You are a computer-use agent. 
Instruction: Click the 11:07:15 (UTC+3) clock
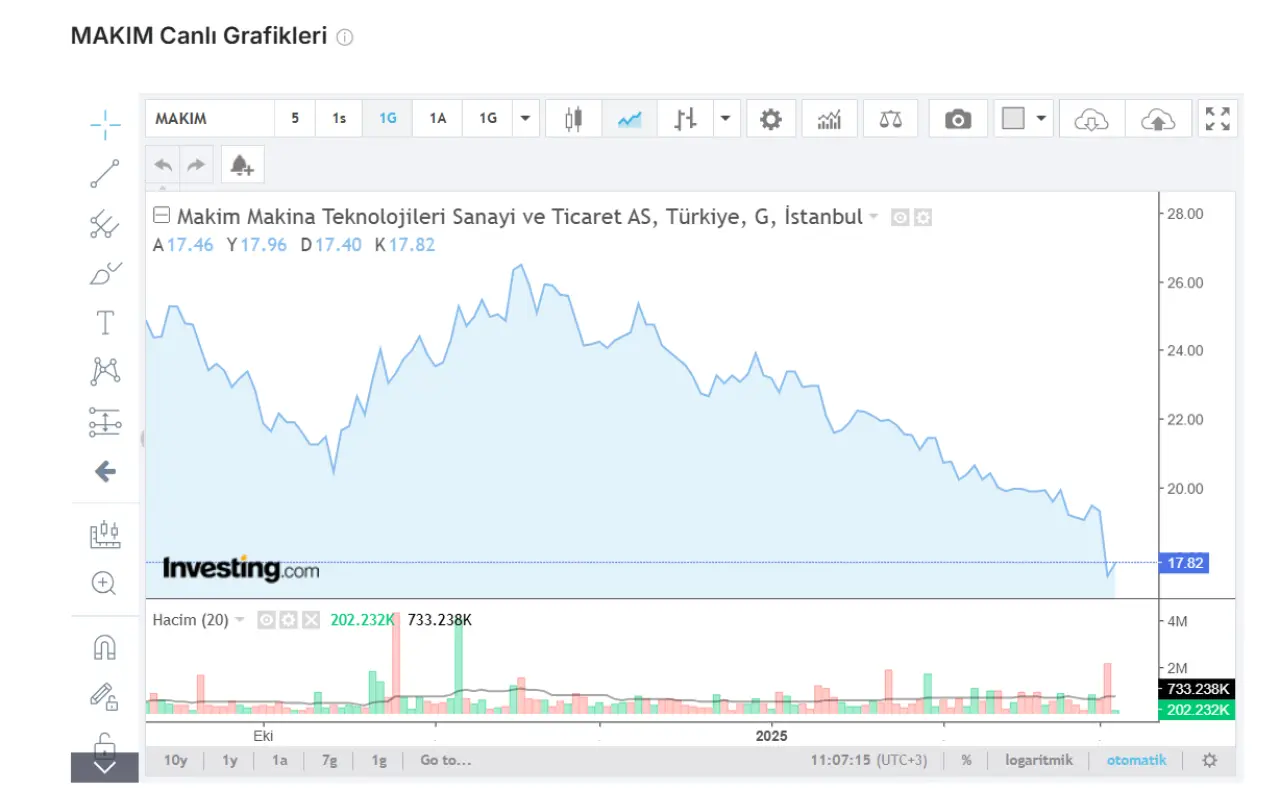click(x=868, y=760)
